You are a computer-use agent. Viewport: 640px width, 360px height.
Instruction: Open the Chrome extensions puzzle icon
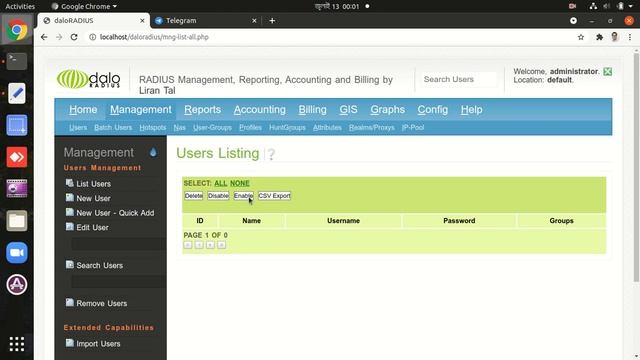pos(599,37)
